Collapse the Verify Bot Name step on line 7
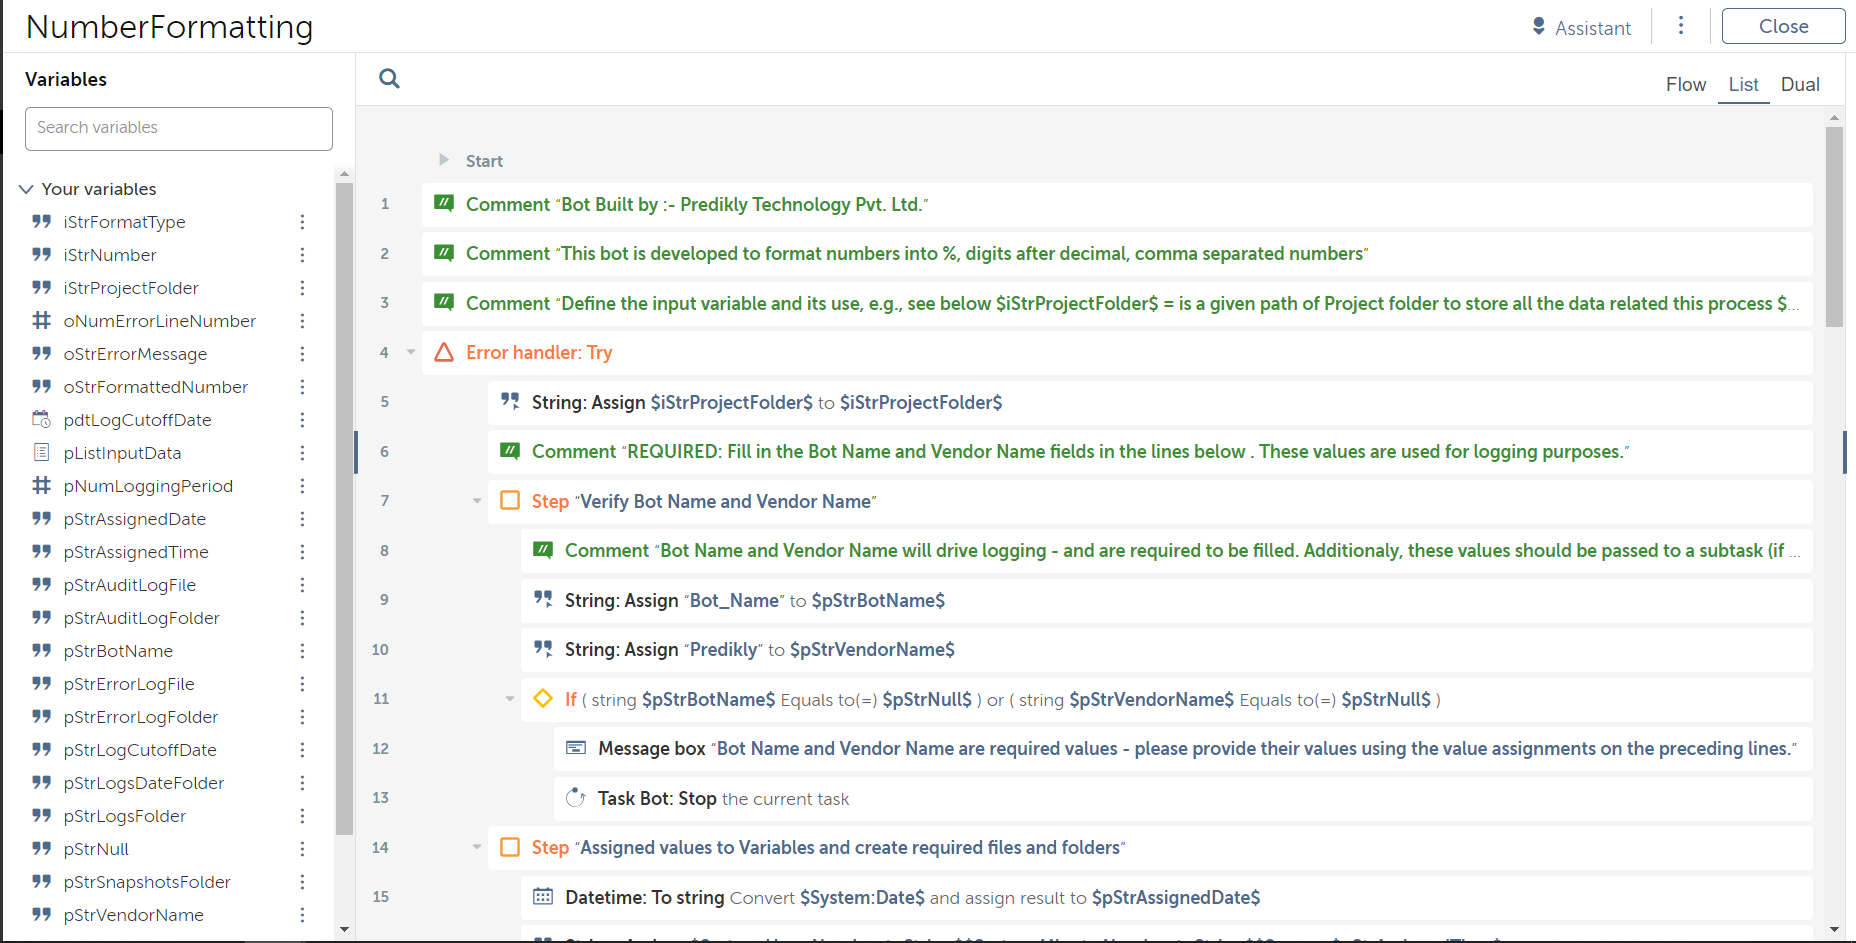The image size is (1856, 943). 477,501
